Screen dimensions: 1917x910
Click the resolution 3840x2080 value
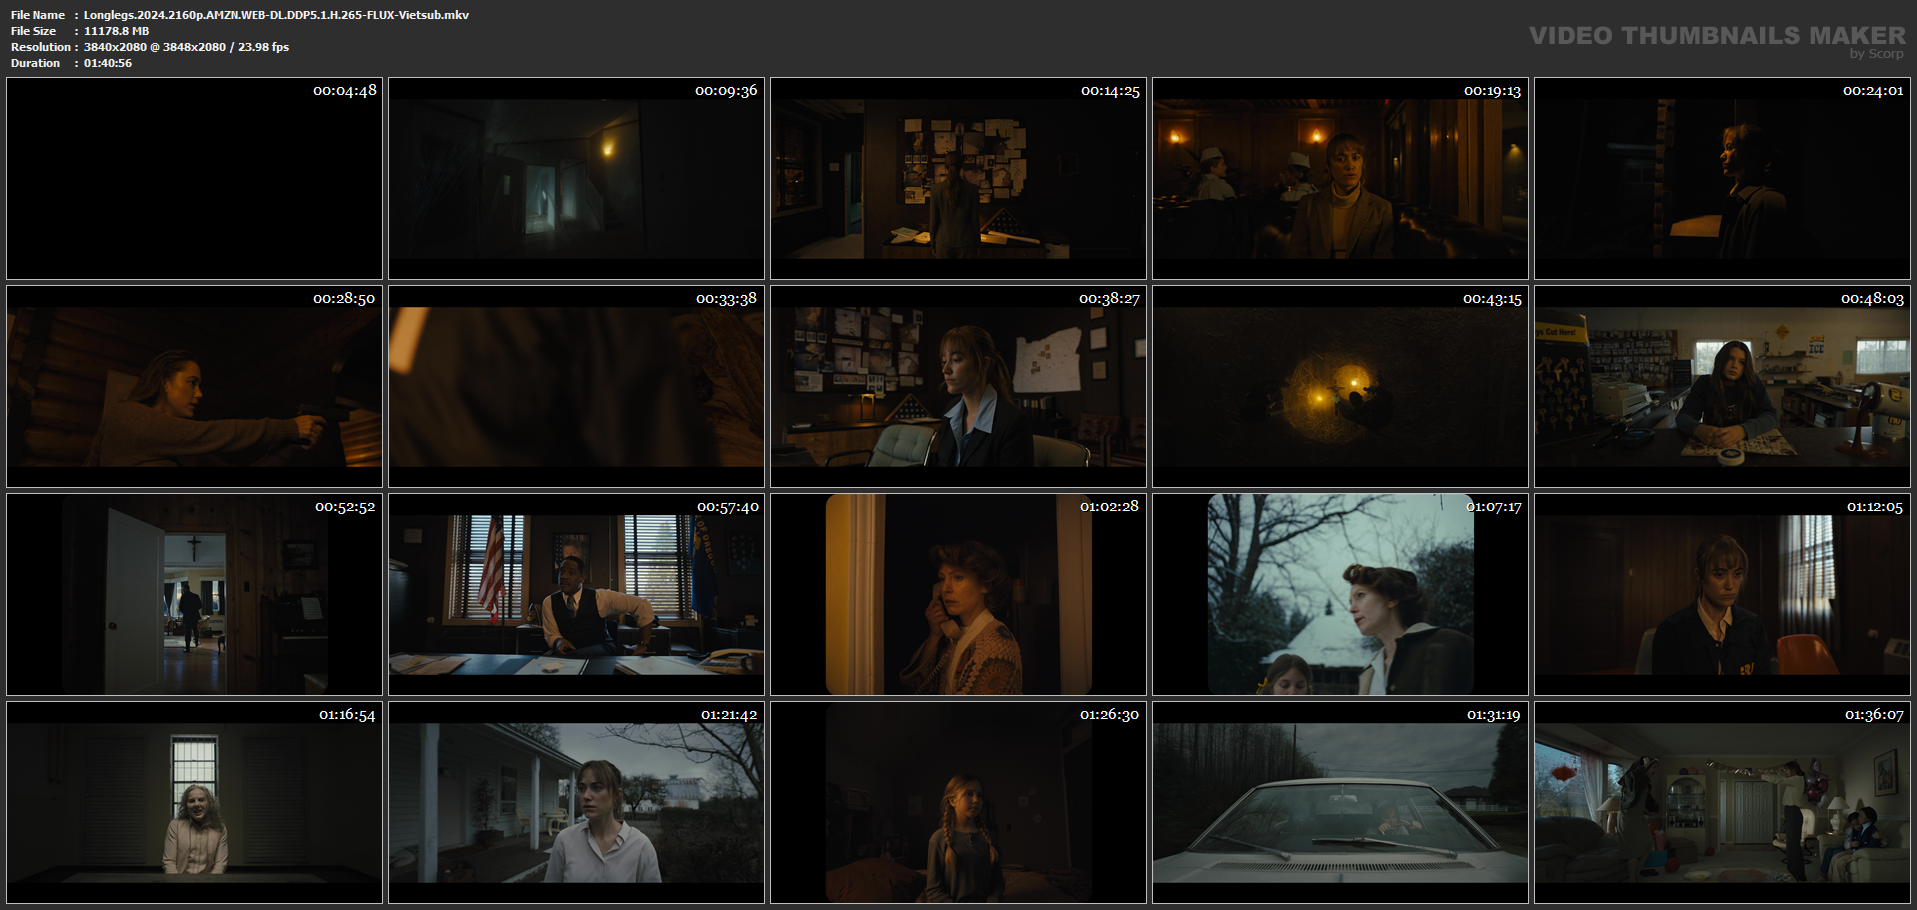point(186,47)
